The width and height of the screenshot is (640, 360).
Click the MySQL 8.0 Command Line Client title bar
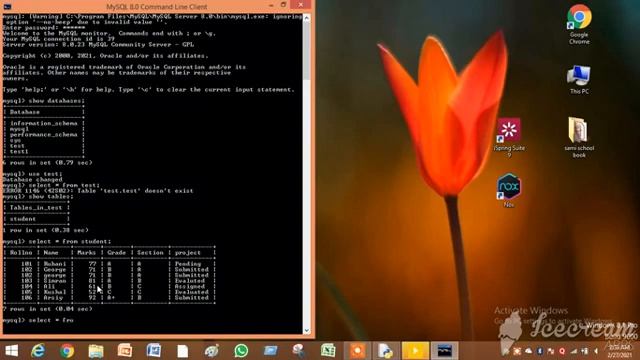pos(156,7)
